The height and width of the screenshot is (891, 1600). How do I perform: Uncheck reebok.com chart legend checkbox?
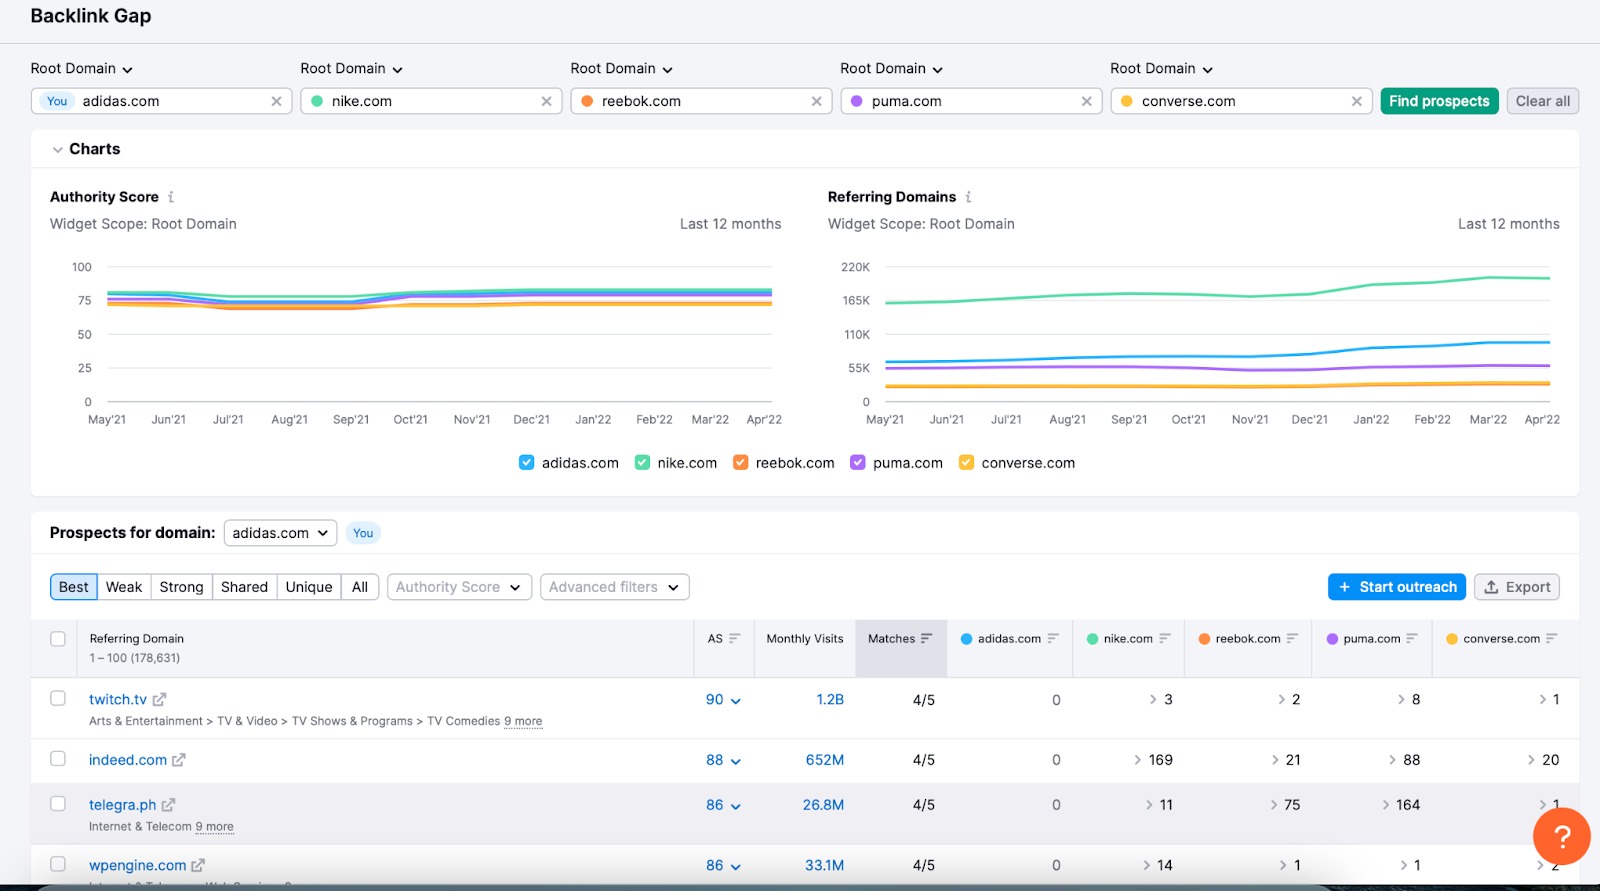[x=741, y=463]
